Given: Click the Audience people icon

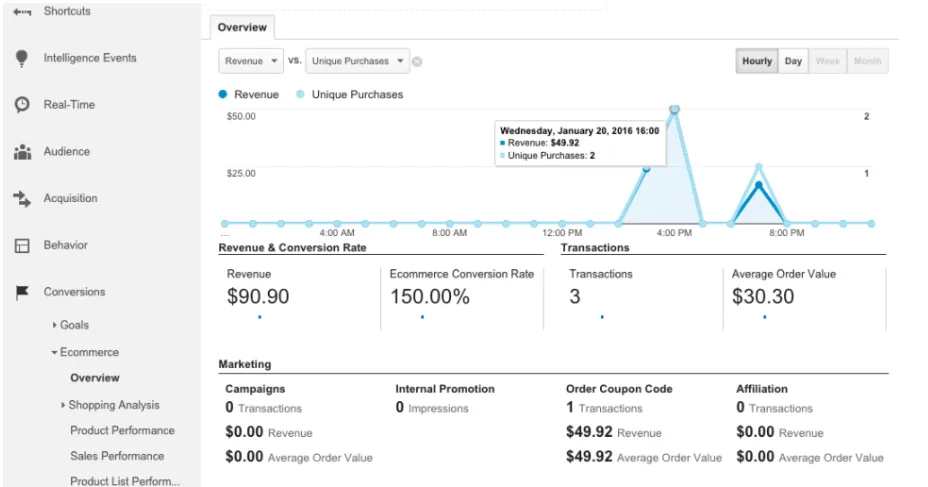Looking at the screenshot, I should pyautogui.click(x=22, y=151).
